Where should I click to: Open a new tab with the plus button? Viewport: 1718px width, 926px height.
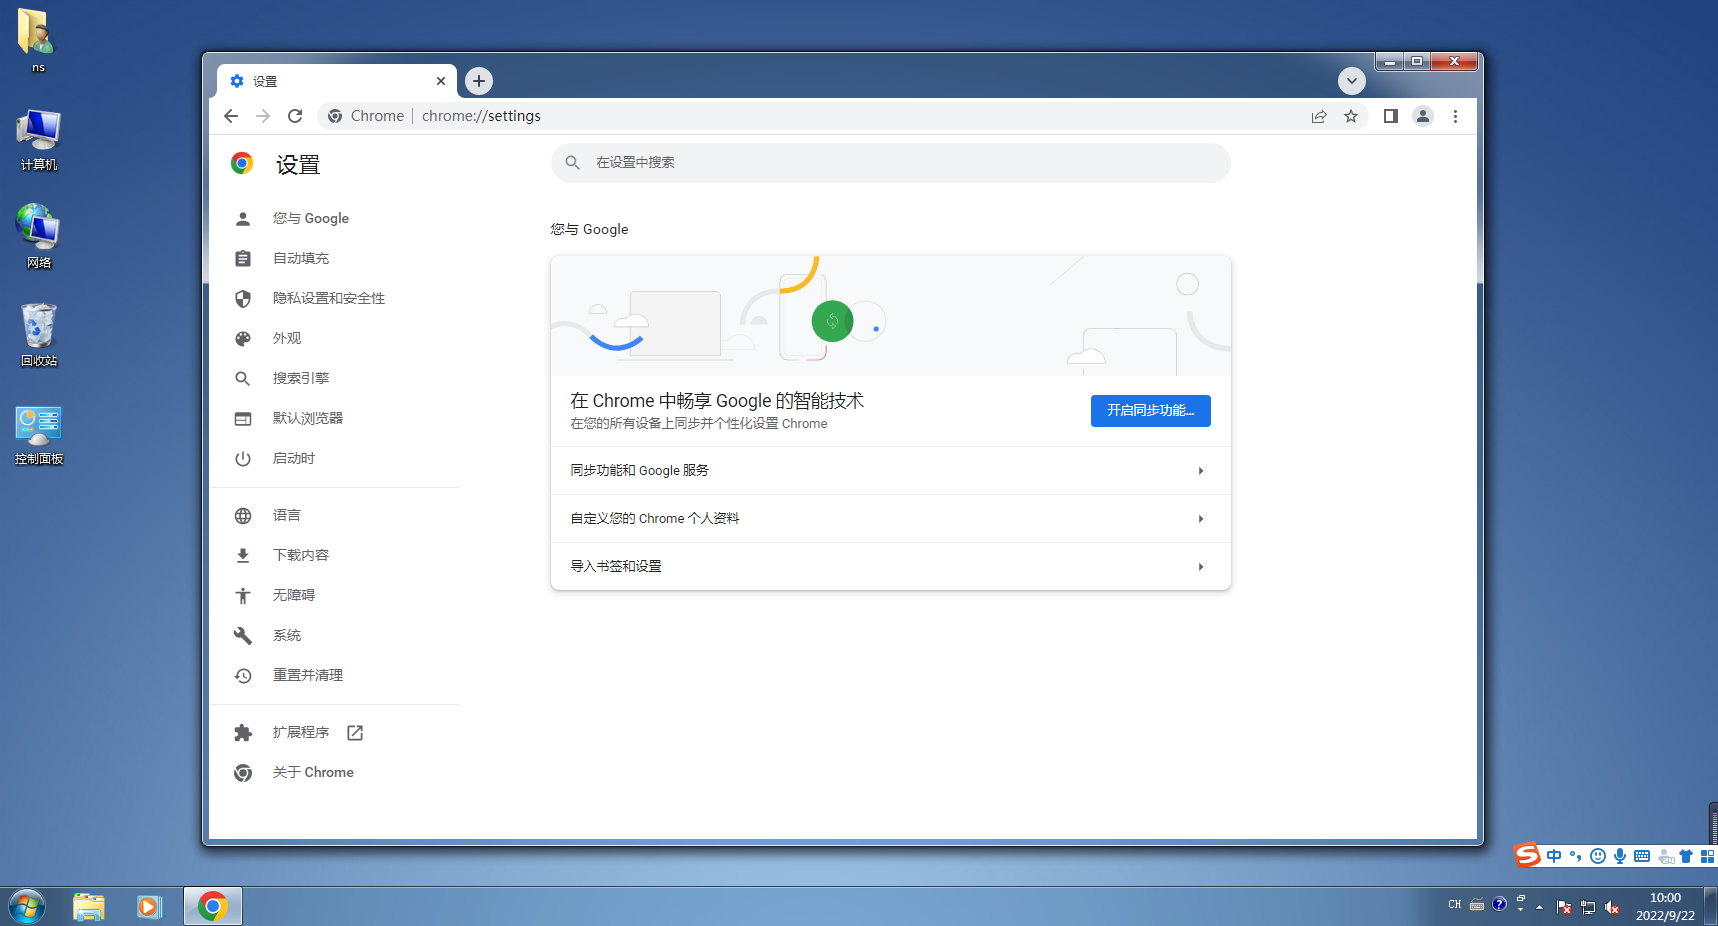(479, 81)
